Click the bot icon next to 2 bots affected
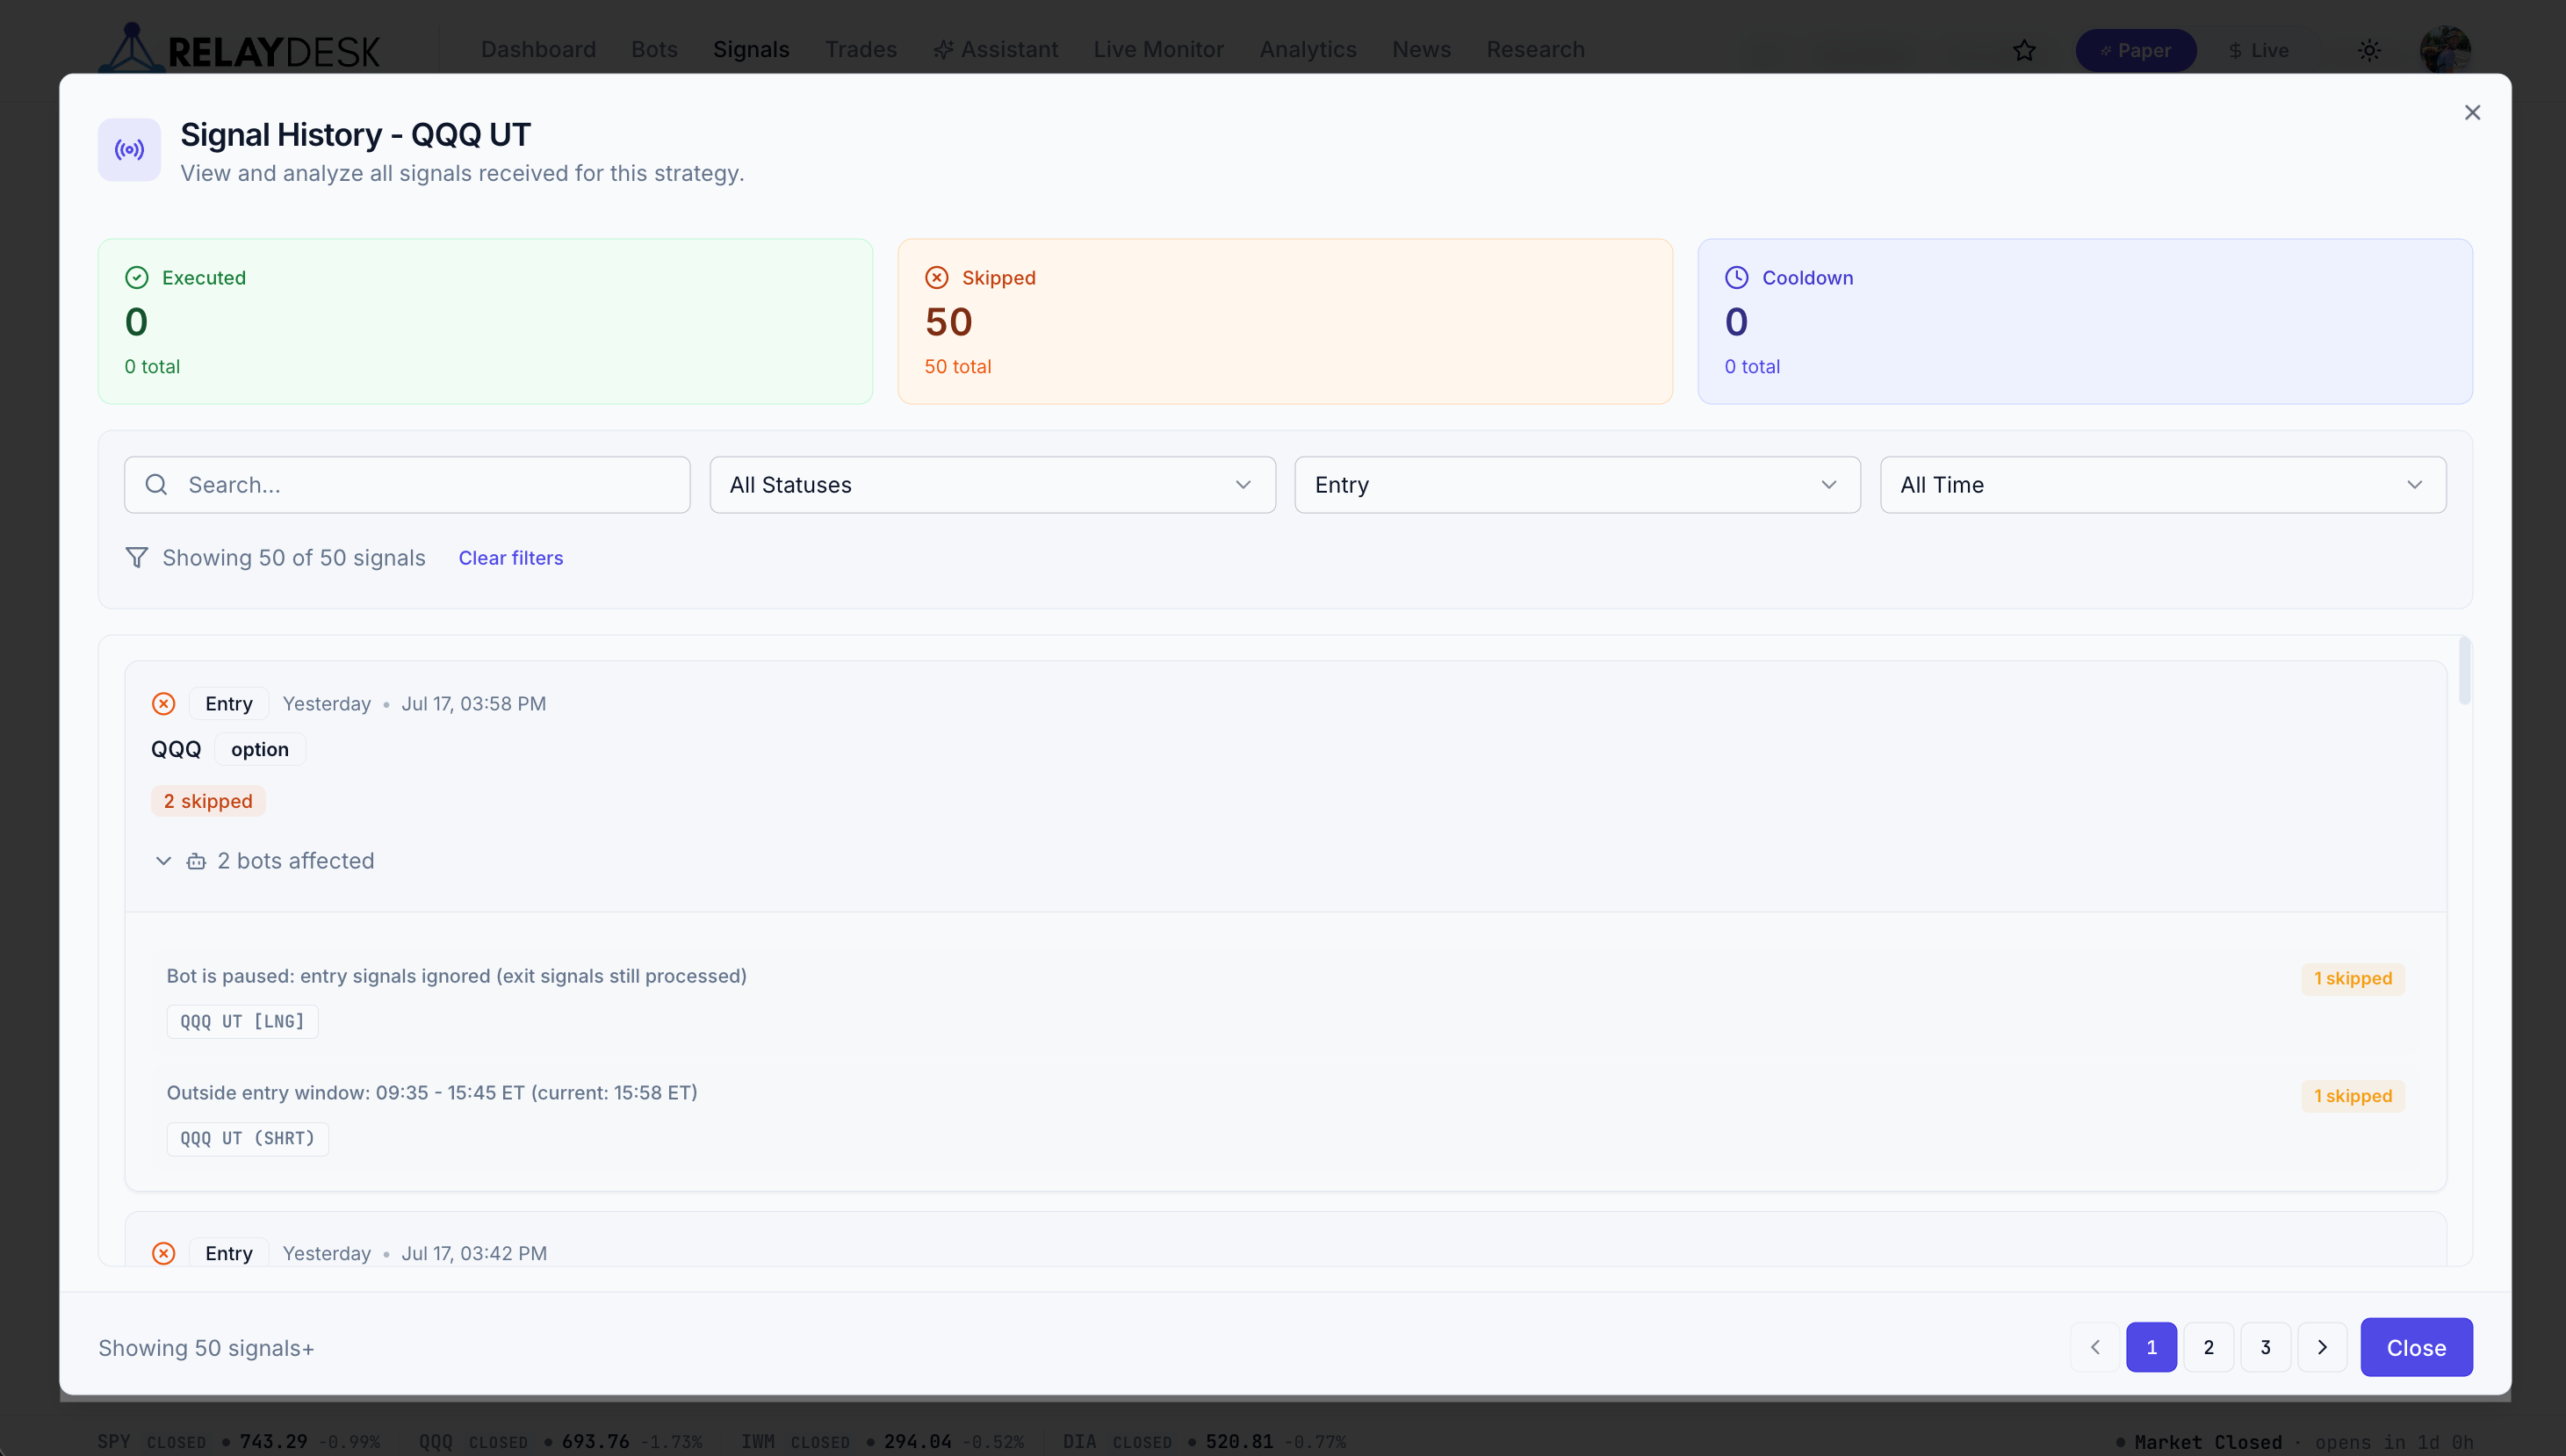The height and width of the screenshot is (1456, 2566). click(196, 861)
